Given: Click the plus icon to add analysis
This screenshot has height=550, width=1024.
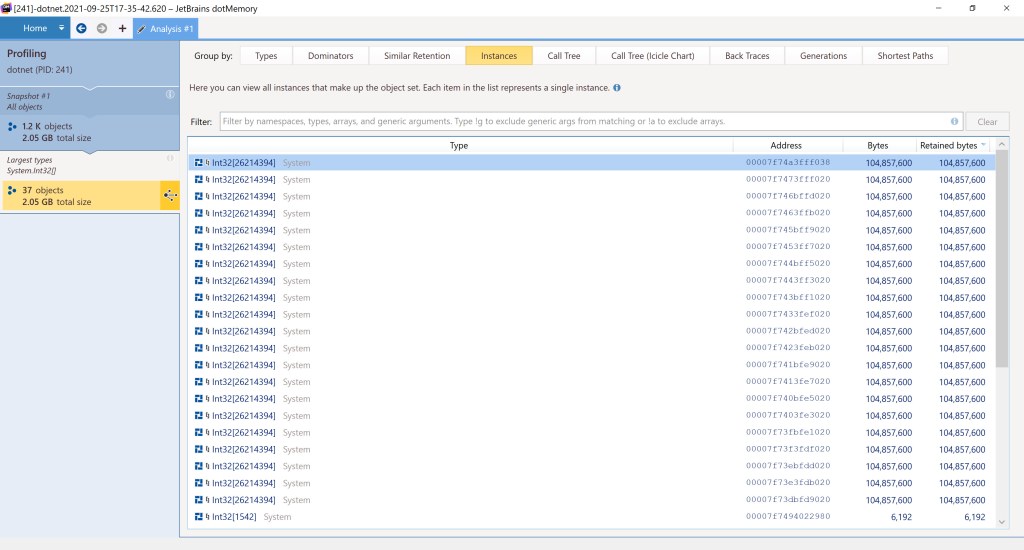Looking at the screenshot, I should click(122, 28).
